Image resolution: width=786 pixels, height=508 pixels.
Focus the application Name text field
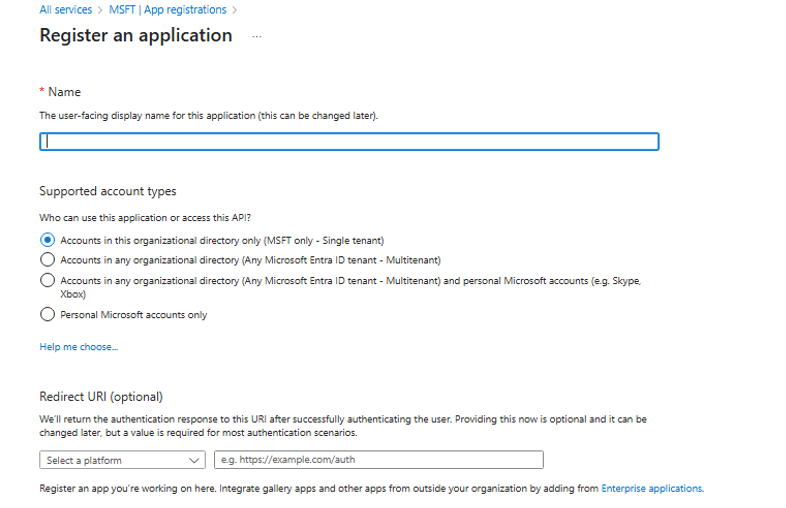(349, 142)
